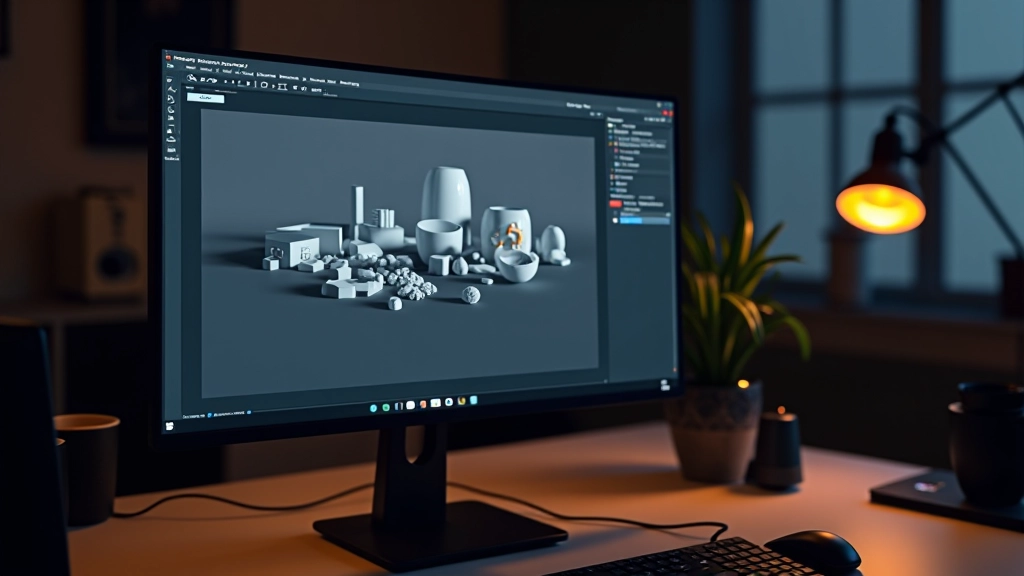Click the 3D objects render in the viewport
The image size is (1024, 576).
(418, 238)
